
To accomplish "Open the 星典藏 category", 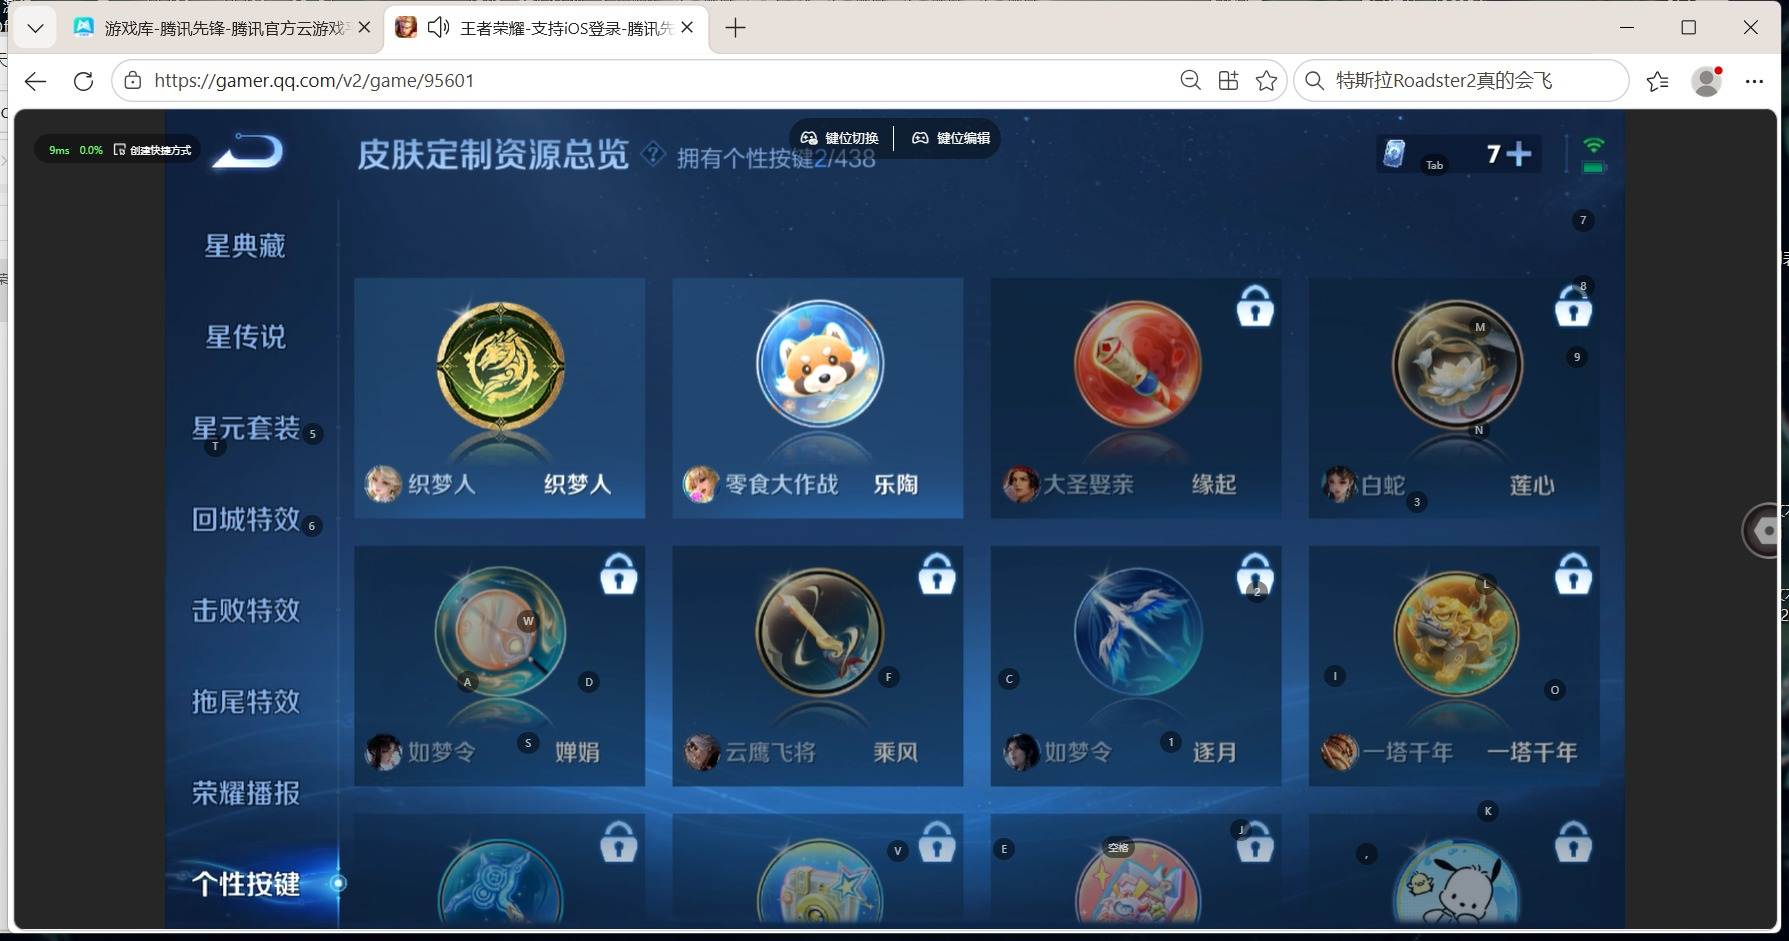I will click(245, 246).
